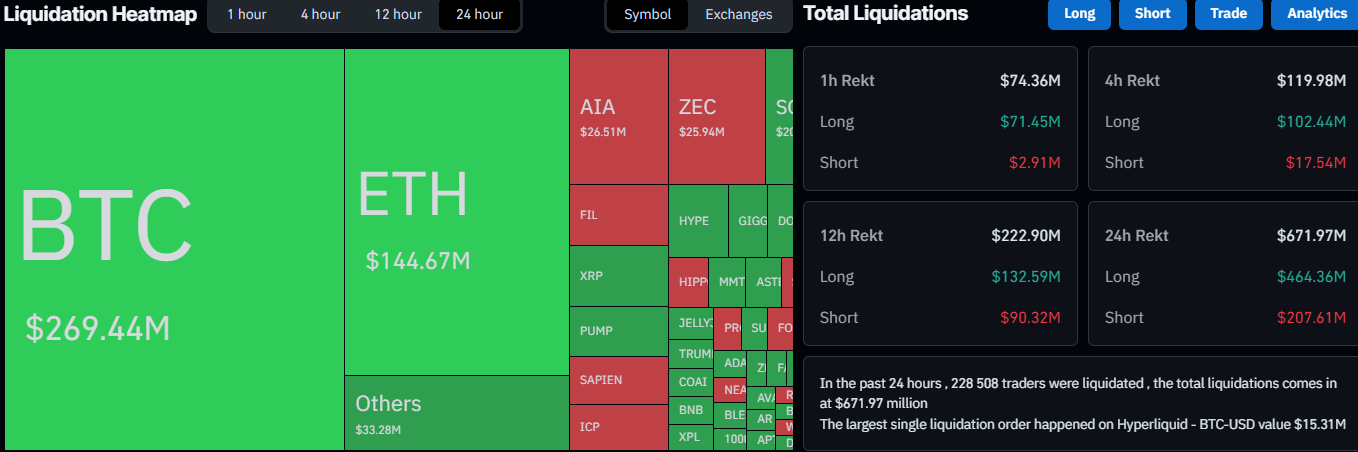Switch heatmap to 4 hour timeframe
Screen dimensions: 1358x452
pos(320,14)
